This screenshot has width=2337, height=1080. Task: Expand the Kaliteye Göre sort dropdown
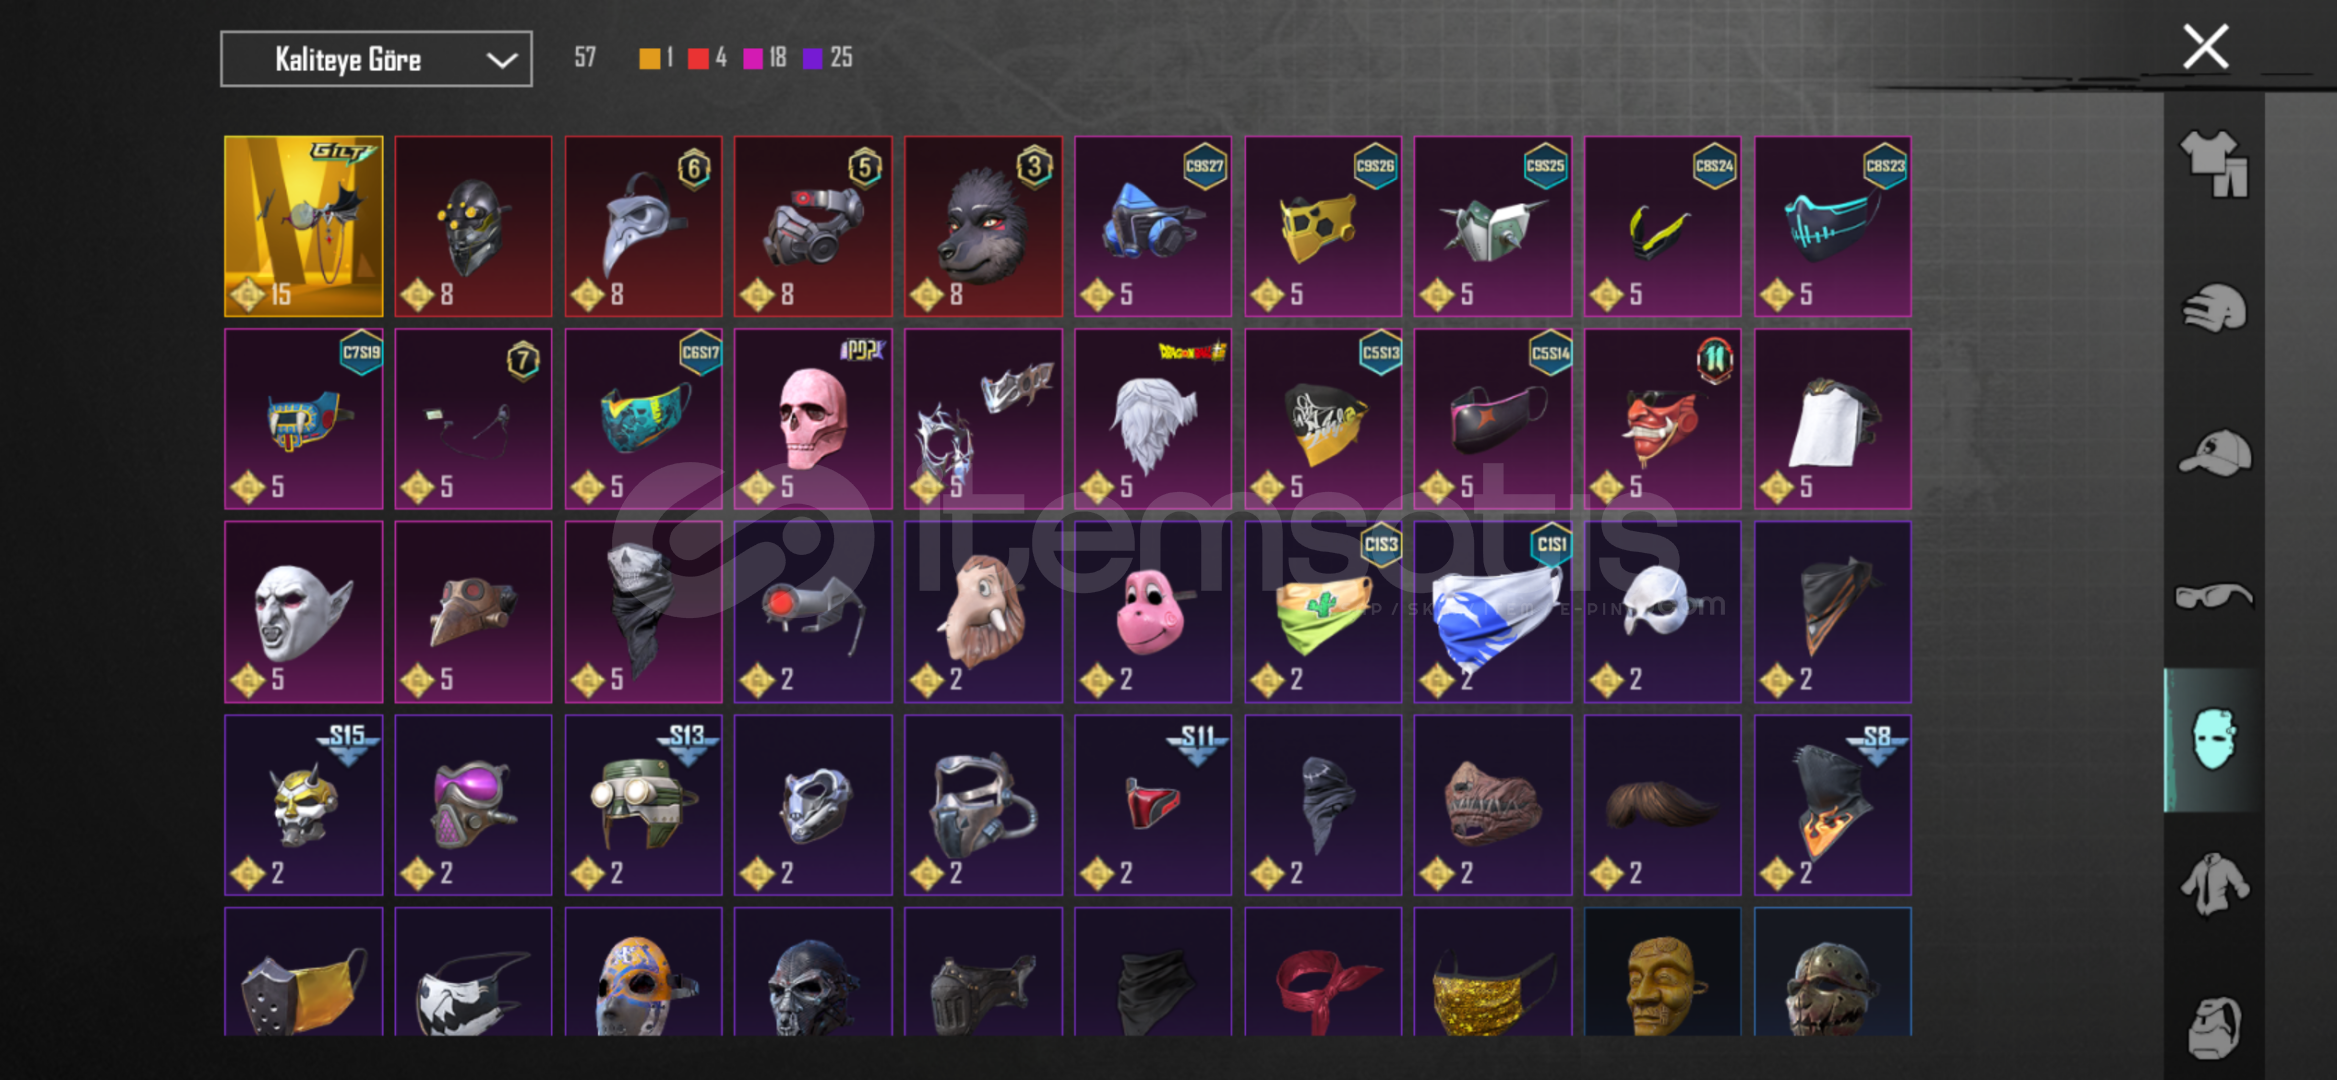coord(376,59)
